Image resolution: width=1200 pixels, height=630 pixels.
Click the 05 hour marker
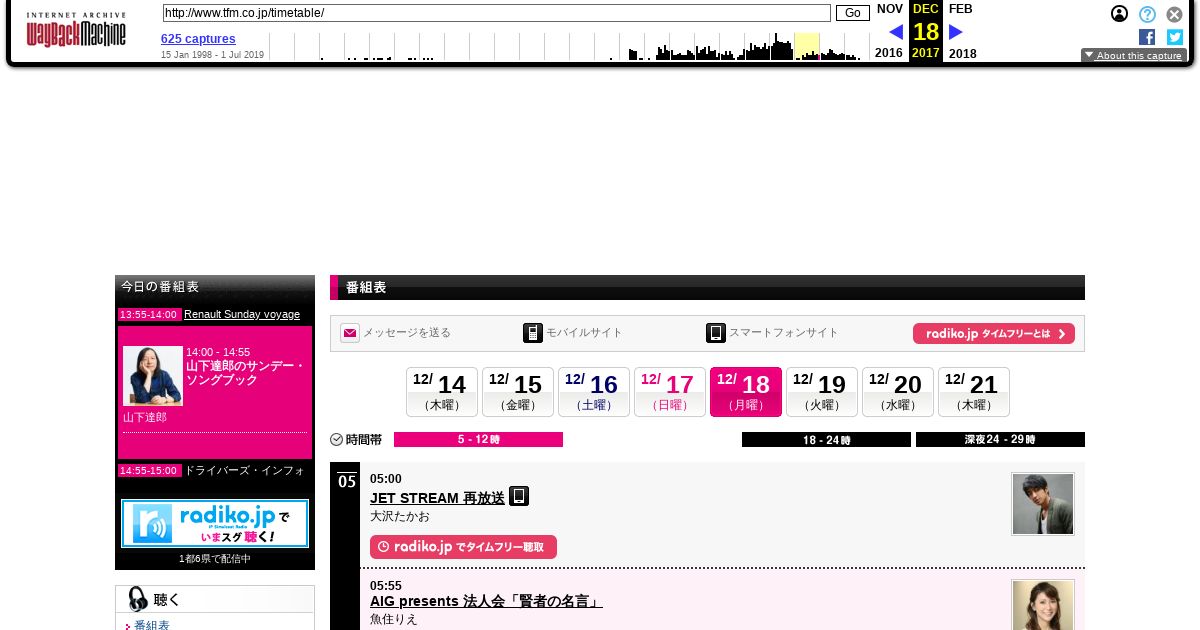pyautogui.click(x=346, y=481)
